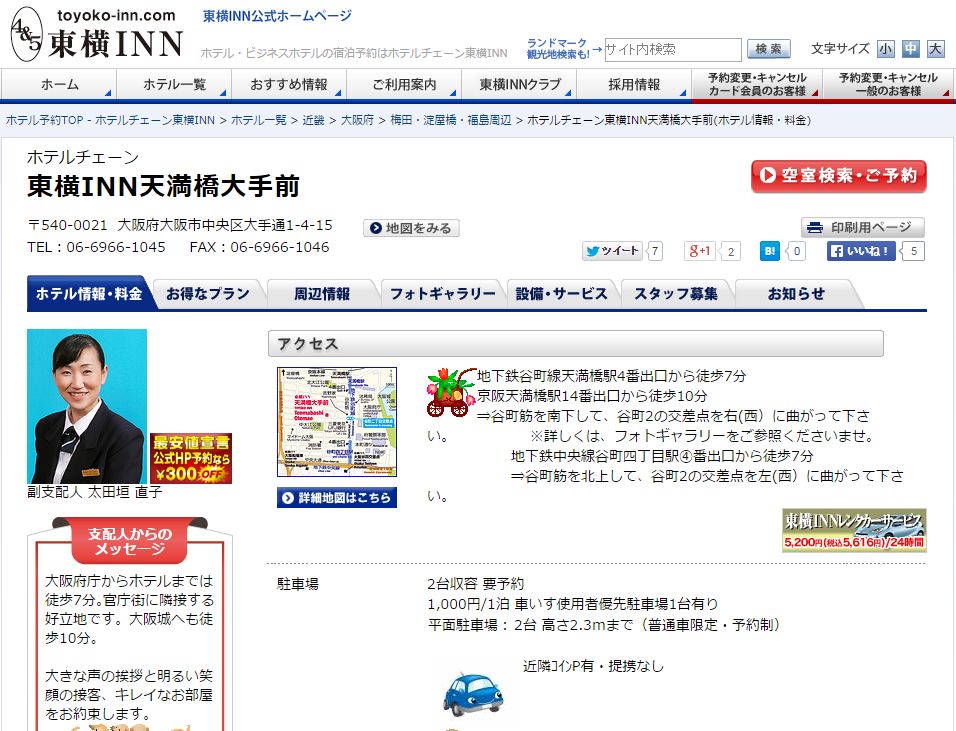Switch to the 設備・サービス tab
956x731 pixels.
(x=562, y=294)
